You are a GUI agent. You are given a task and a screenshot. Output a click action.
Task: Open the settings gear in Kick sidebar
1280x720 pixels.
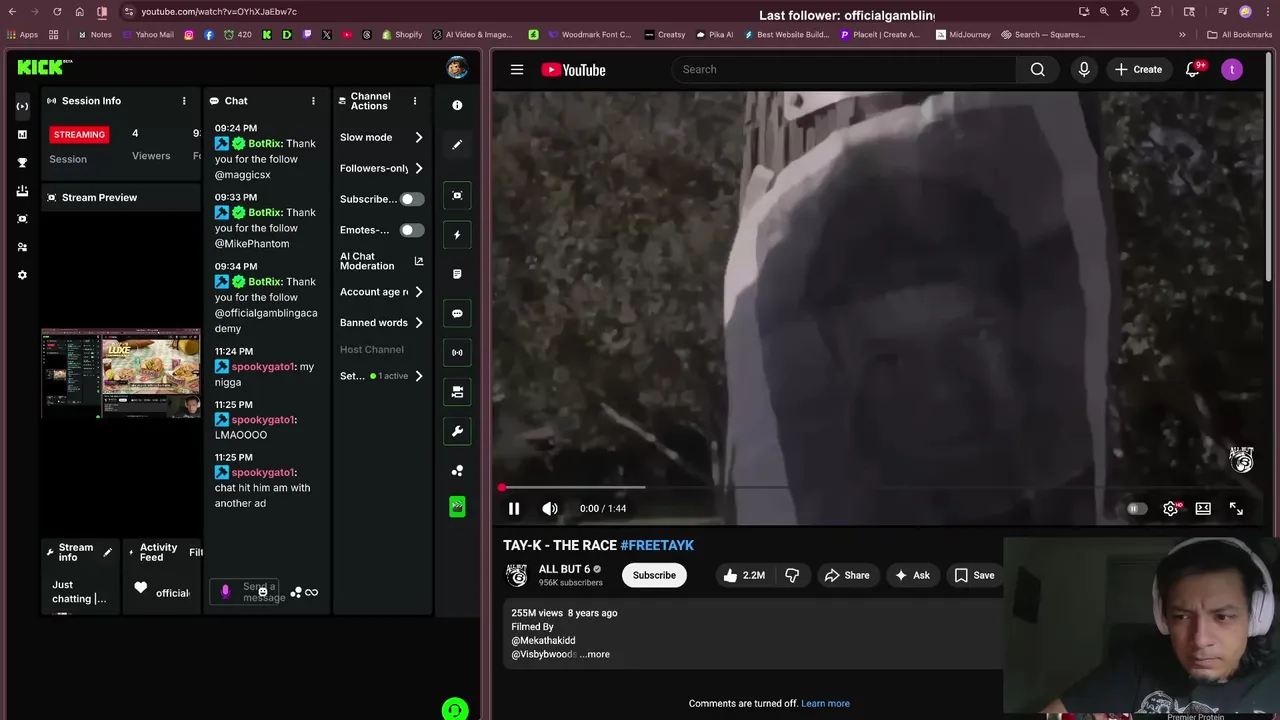tap(22, 275)
